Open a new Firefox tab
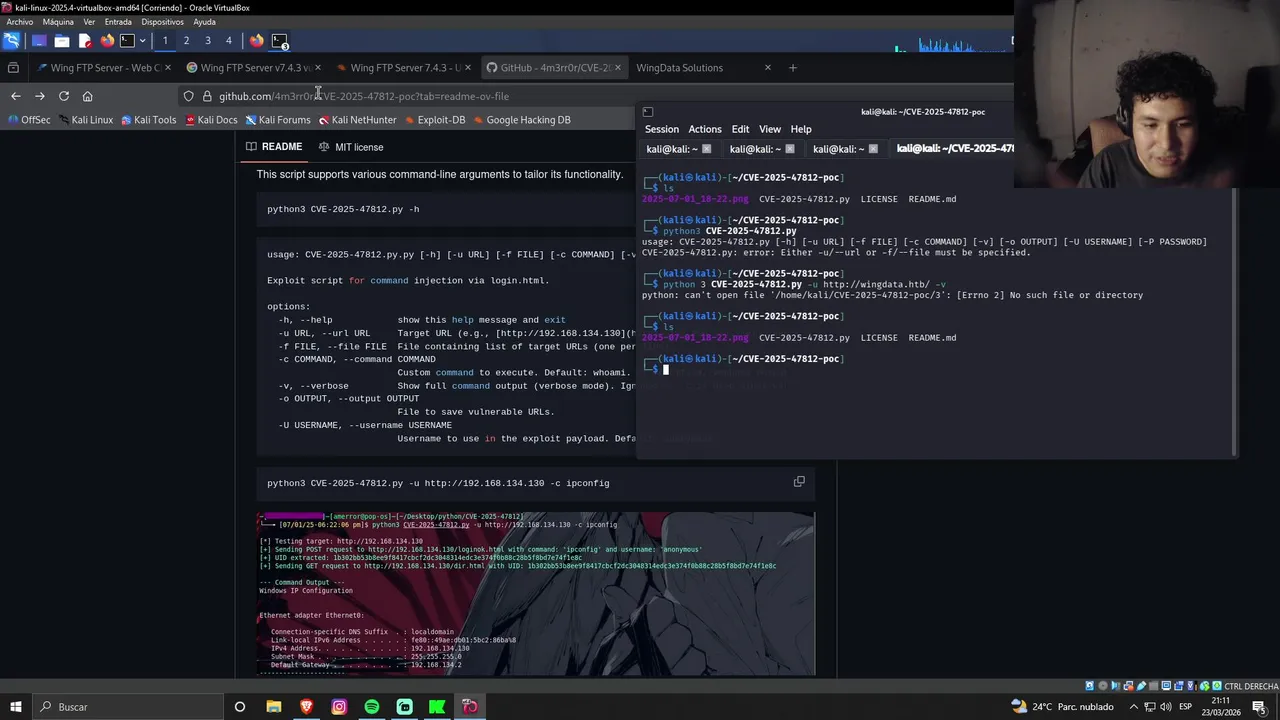Viewport: 1280px width, 720px height. click(793, 68)
